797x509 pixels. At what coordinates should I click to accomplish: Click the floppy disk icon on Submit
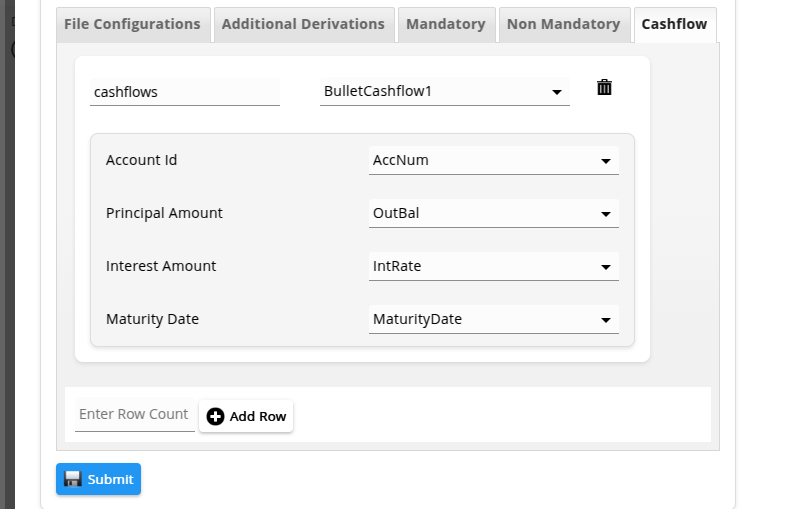tap(73, 479)
